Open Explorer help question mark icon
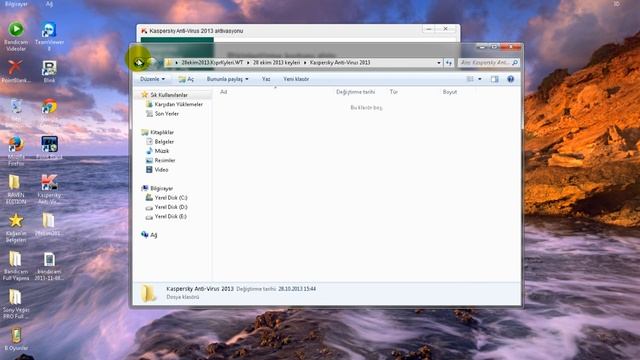The width and height of the screenshot is (640, 360). (510, 79)
